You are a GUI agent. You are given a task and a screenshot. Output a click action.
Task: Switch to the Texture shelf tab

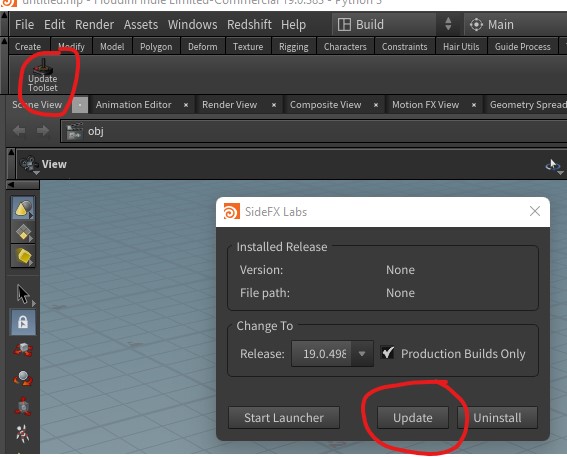pos(248,47)
